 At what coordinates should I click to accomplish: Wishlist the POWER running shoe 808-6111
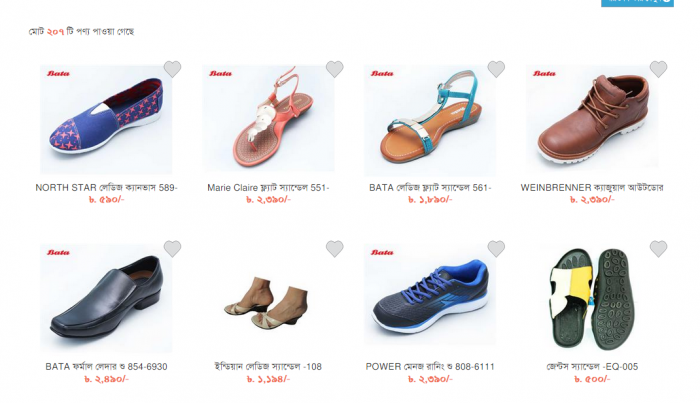tap(496, 249)
